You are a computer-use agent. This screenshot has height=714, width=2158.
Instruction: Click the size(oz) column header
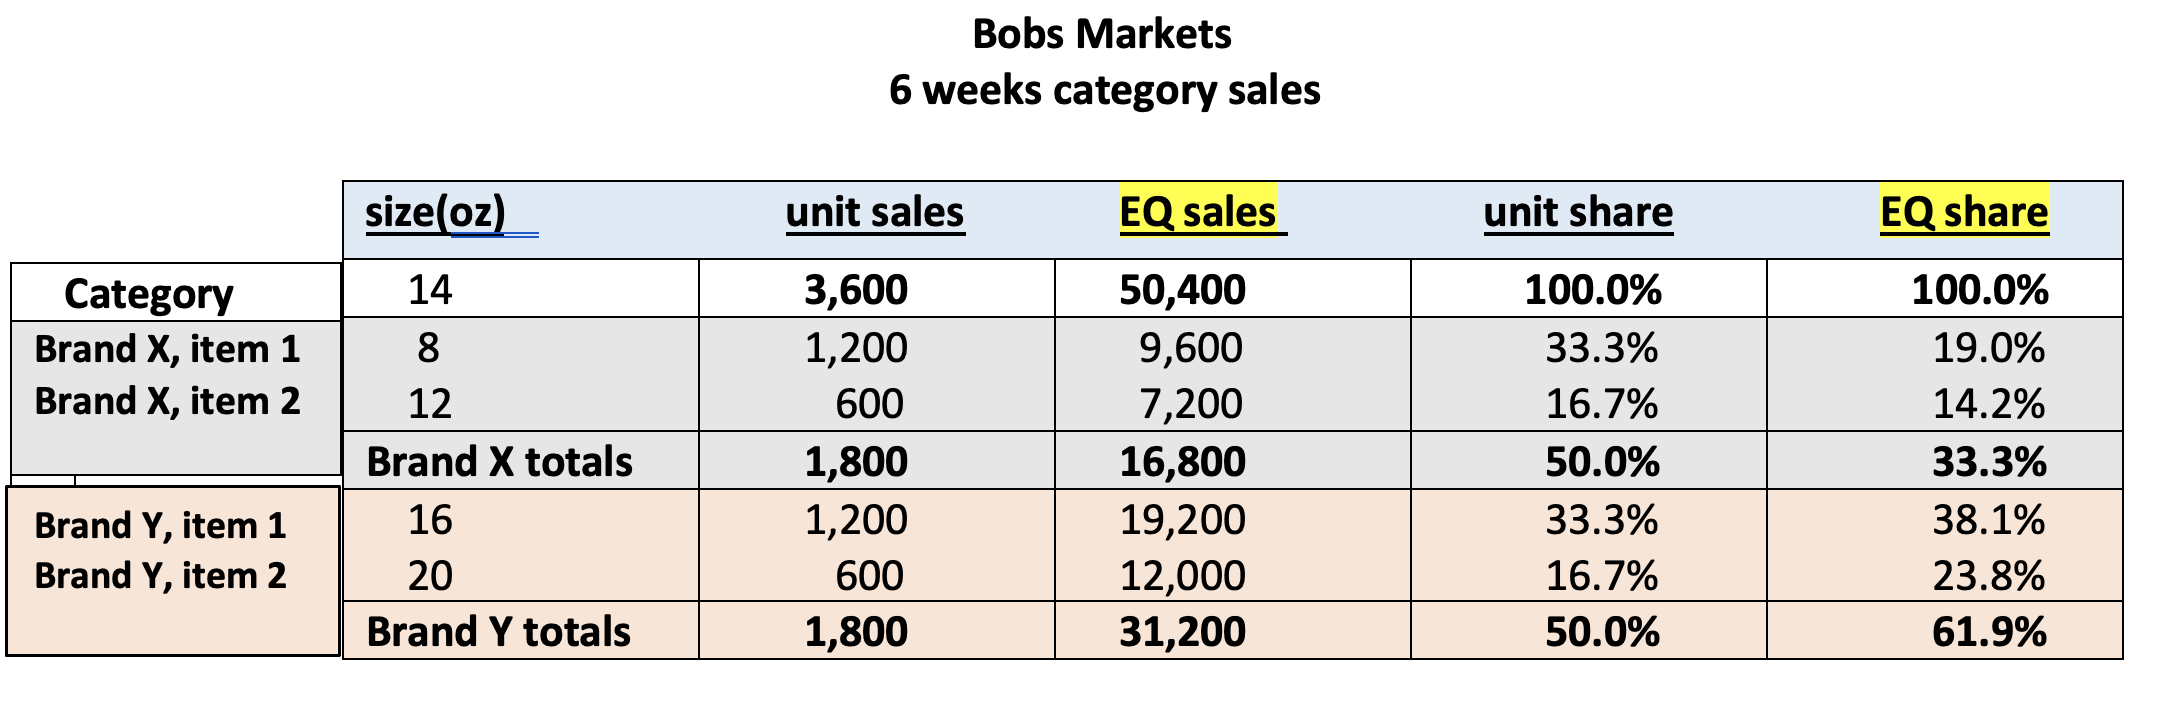tap(435, 213)
